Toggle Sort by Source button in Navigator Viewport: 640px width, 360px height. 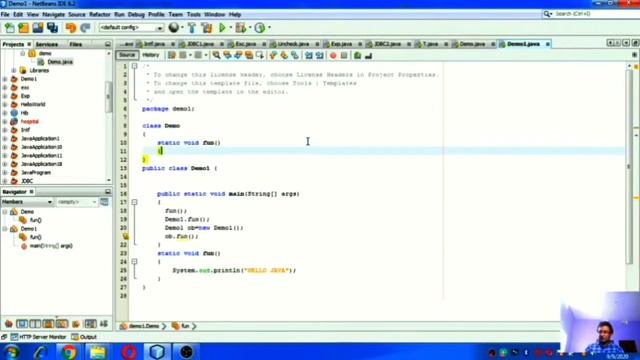point(104,324)
